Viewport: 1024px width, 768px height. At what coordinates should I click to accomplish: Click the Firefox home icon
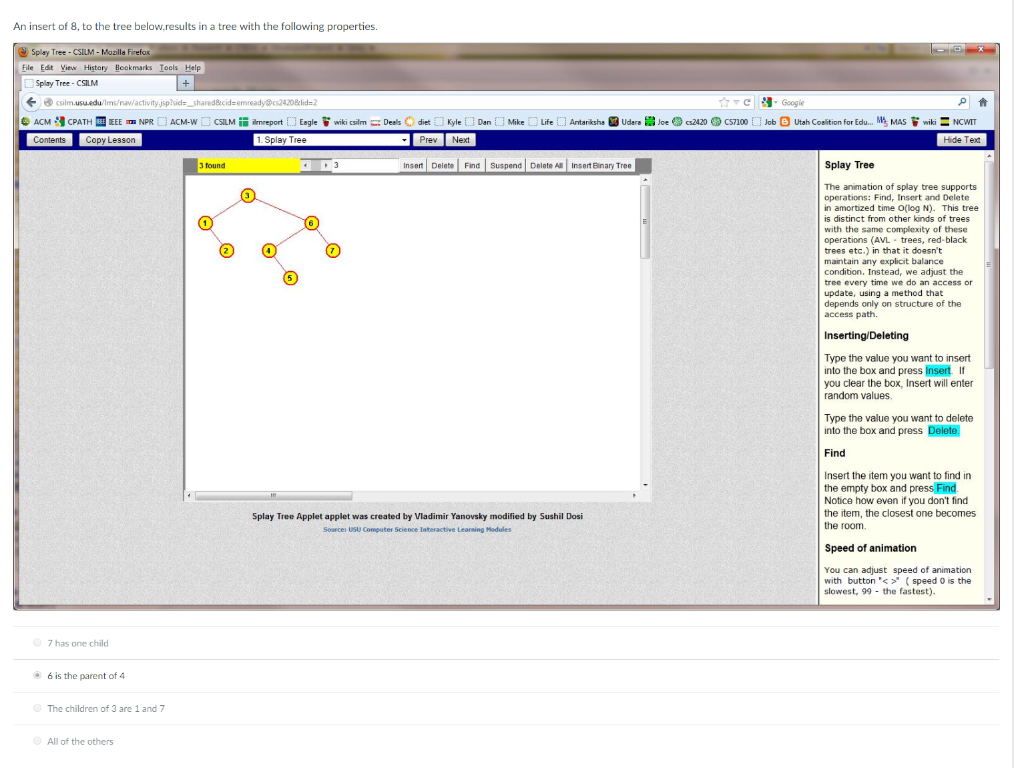(982, 102)
